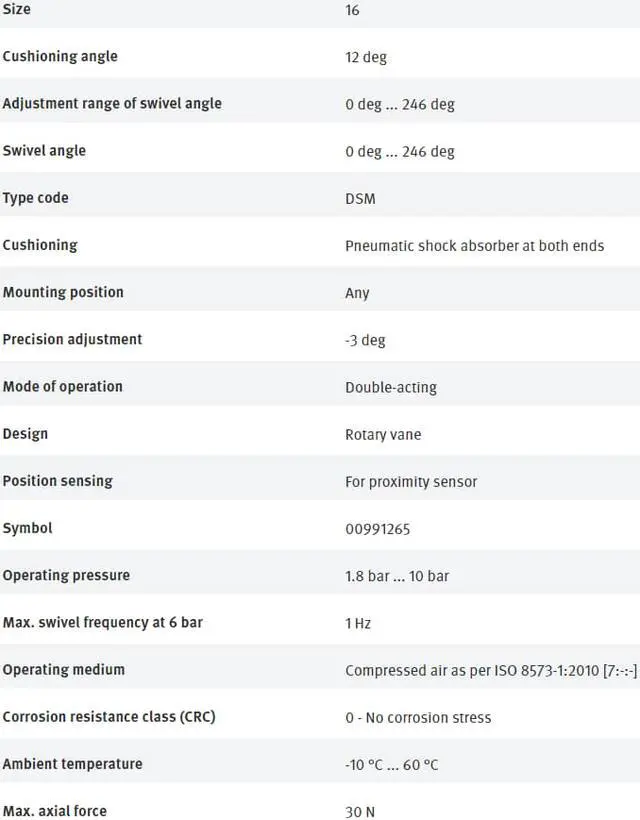Select the -3 deg precision adjustment value
640x820 pixels.
(365, 340)
